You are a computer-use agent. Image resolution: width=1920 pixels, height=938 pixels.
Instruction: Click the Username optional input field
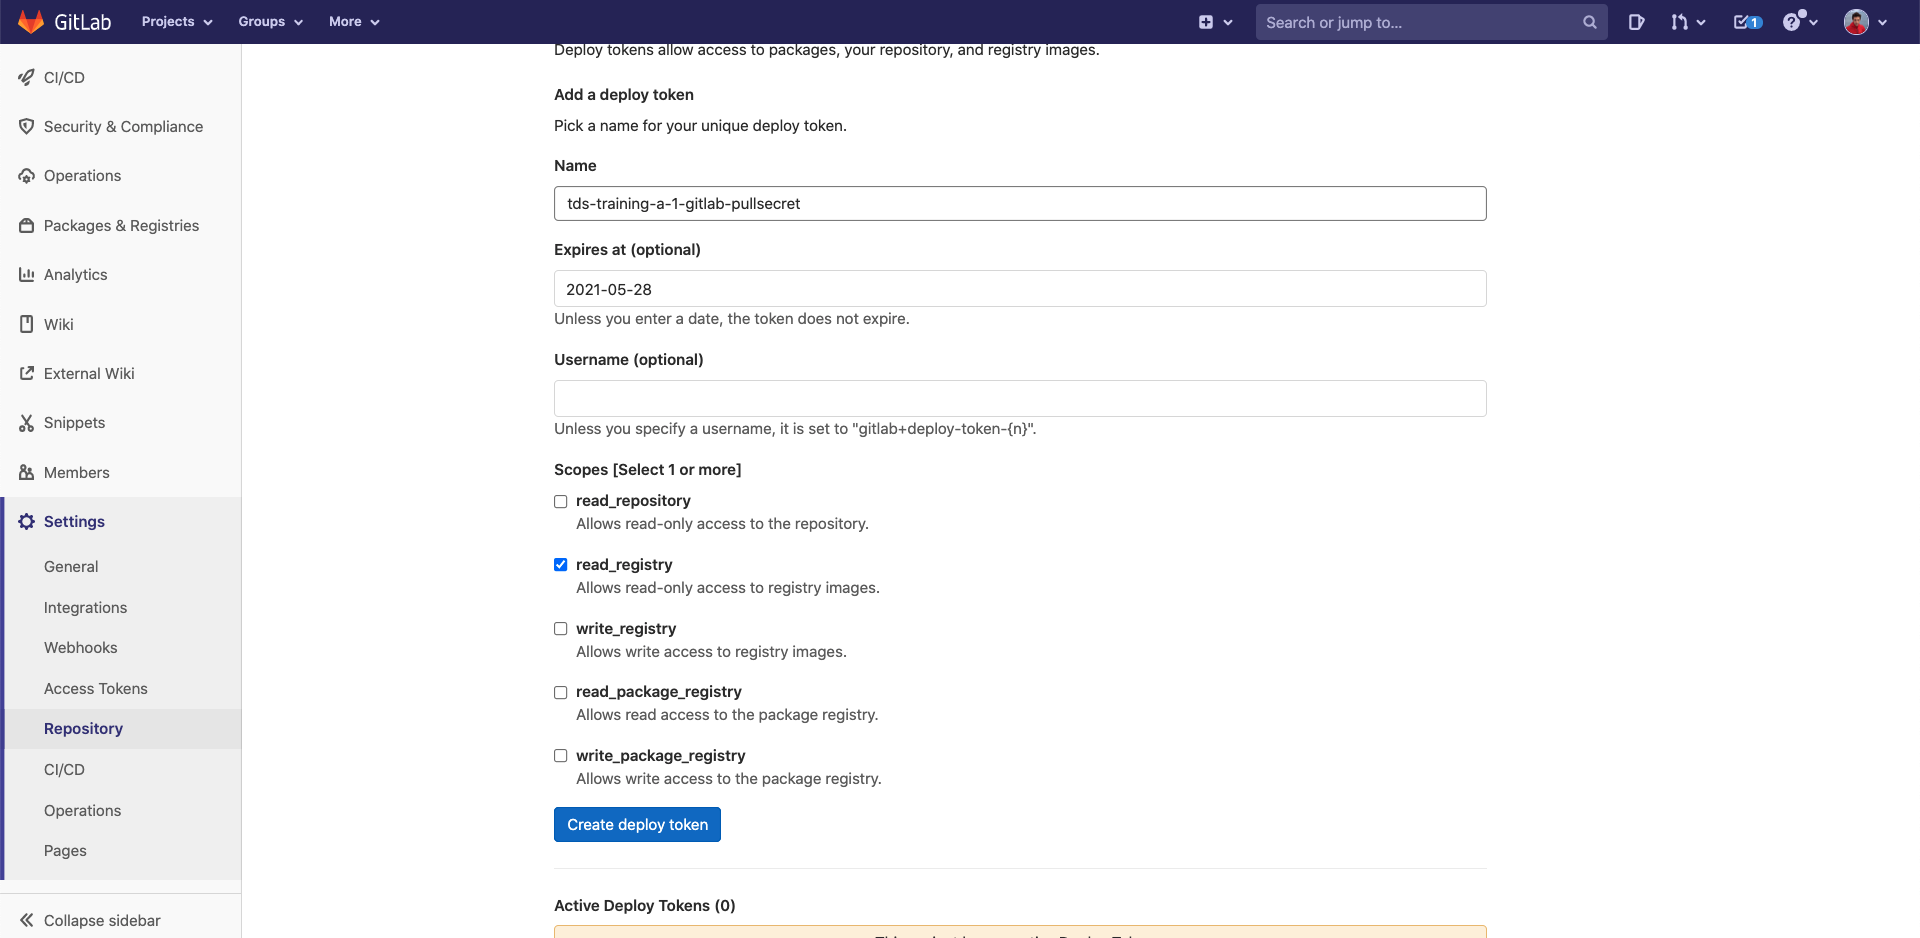point(1020,398)
